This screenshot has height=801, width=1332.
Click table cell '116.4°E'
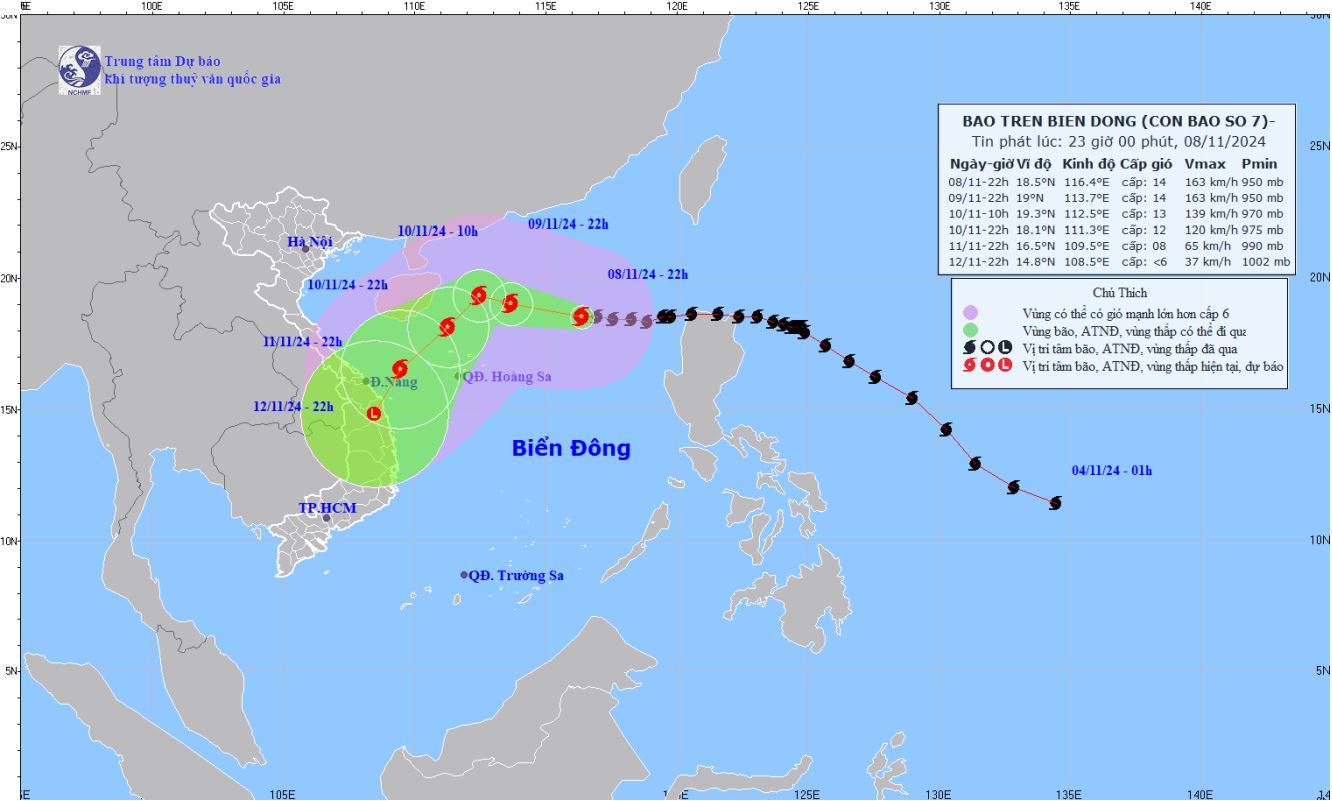click(1088, 182)
